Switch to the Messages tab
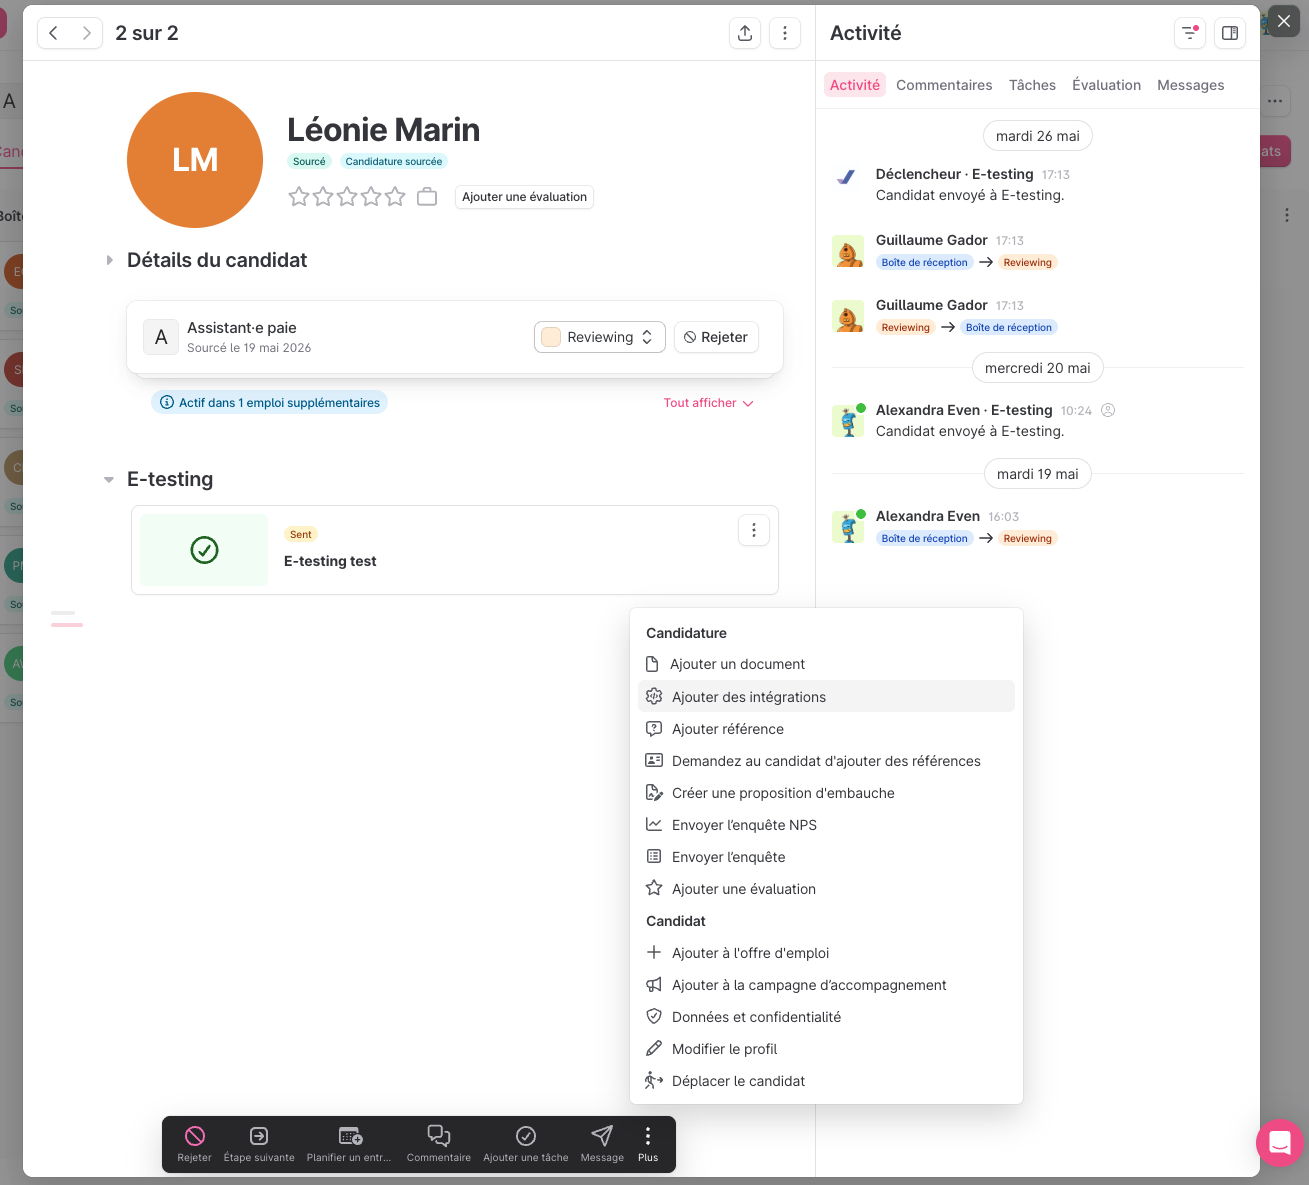The width and height of the screenshot is (1309, 1185). (1190, 85)
